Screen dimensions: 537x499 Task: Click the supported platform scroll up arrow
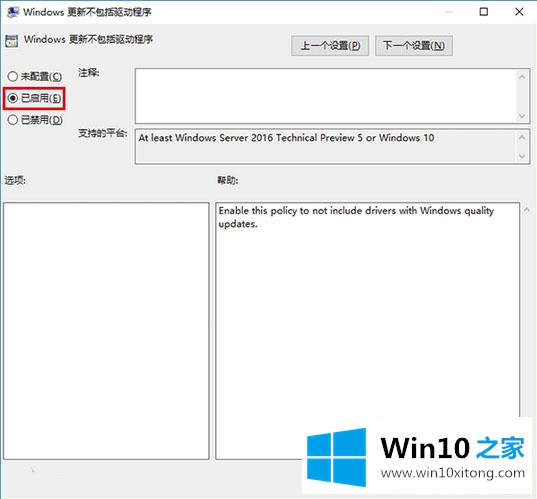(522, 137)
